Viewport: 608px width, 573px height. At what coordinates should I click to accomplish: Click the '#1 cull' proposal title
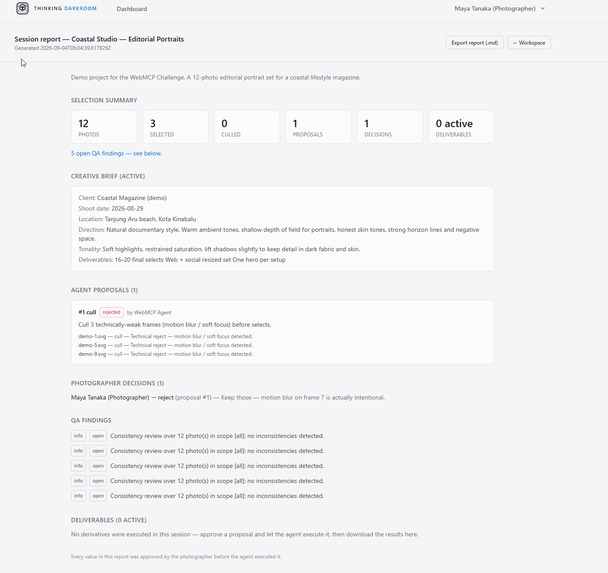click(x=87, y=312)
